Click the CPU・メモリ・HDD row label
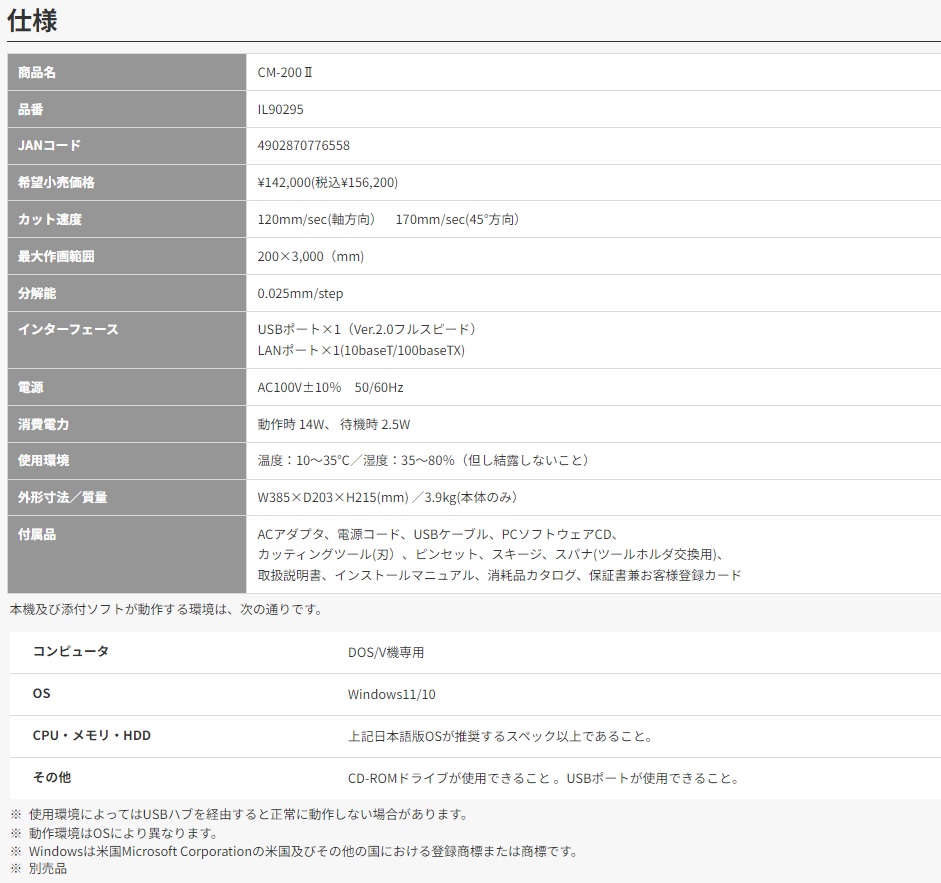Image resolution: width=941 pixels, height=883 pixels. point(92,735)
